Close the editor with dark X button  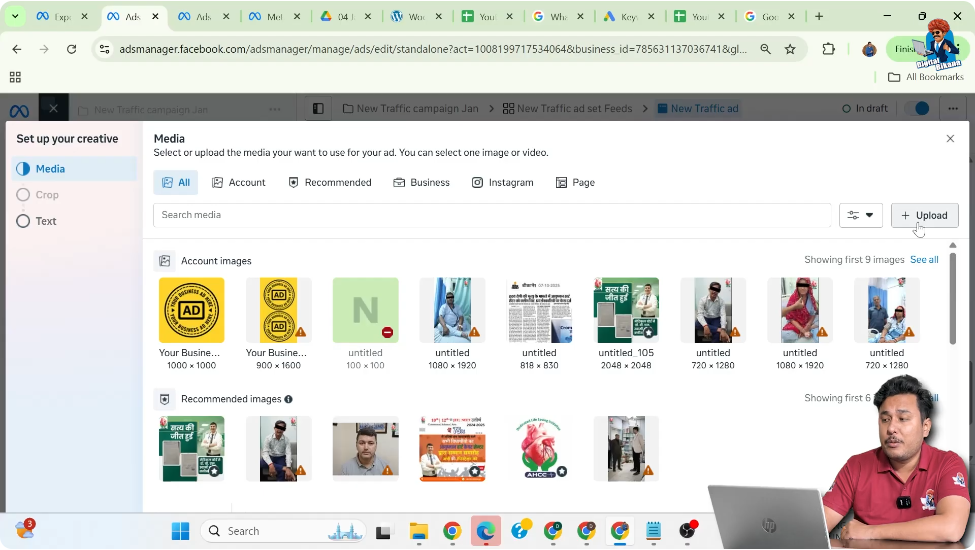pyautogui.click(x=53, y=109)
